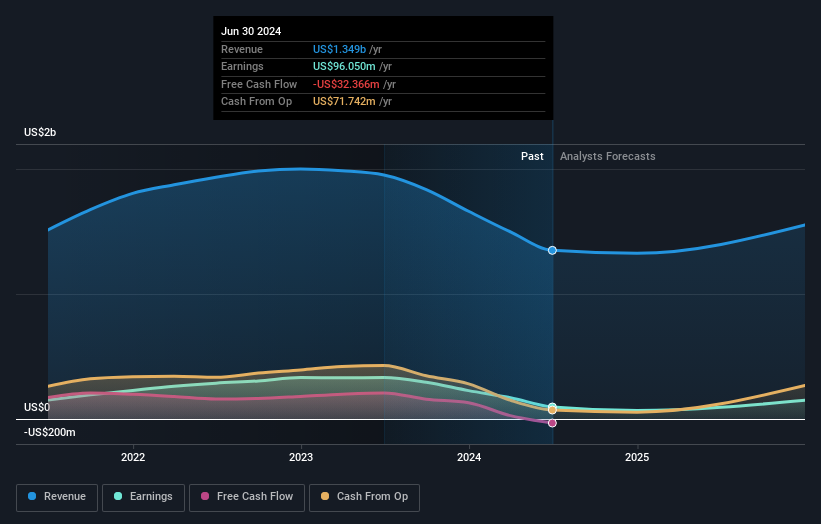Click the US$0 y-axis label
The width and height of the screenshot is (821, 524).
(x=37, y=407)
